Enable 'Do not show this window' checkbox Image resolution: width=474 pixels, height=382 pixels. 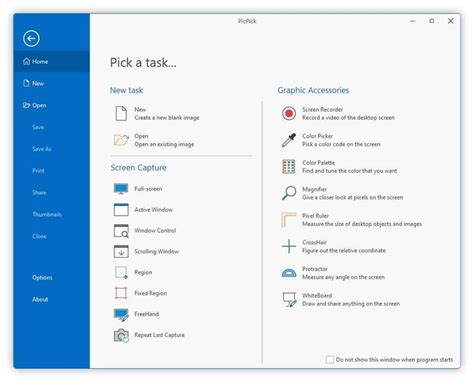330,360
